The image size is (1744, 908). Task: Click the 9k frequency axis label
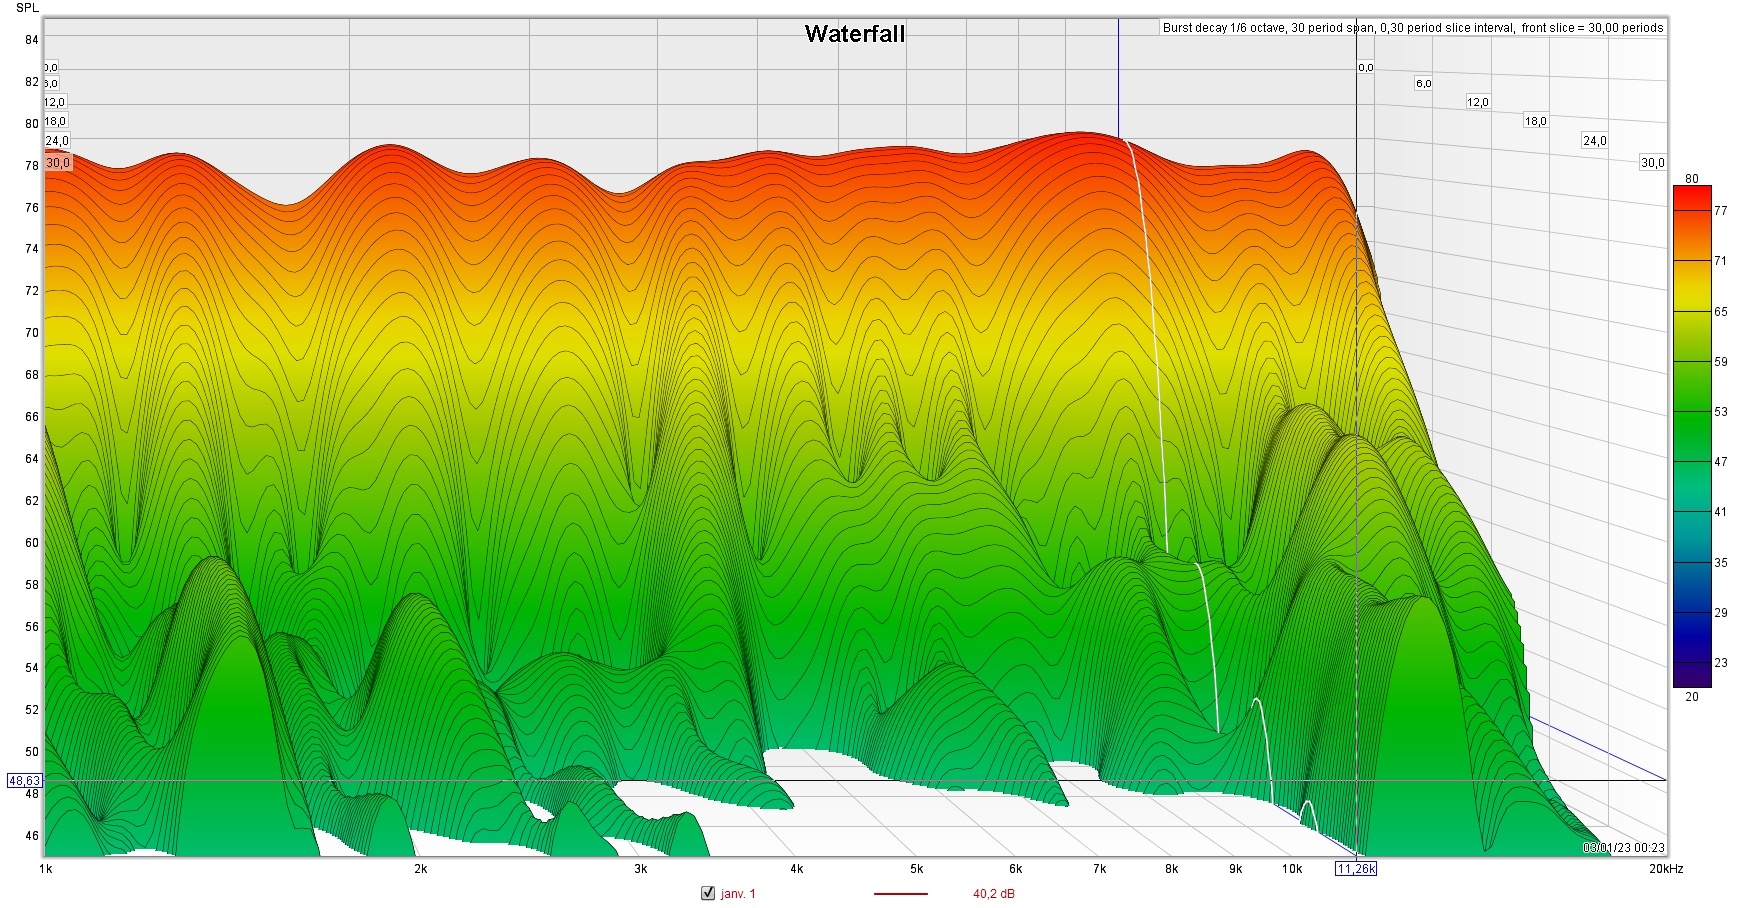1235,869
